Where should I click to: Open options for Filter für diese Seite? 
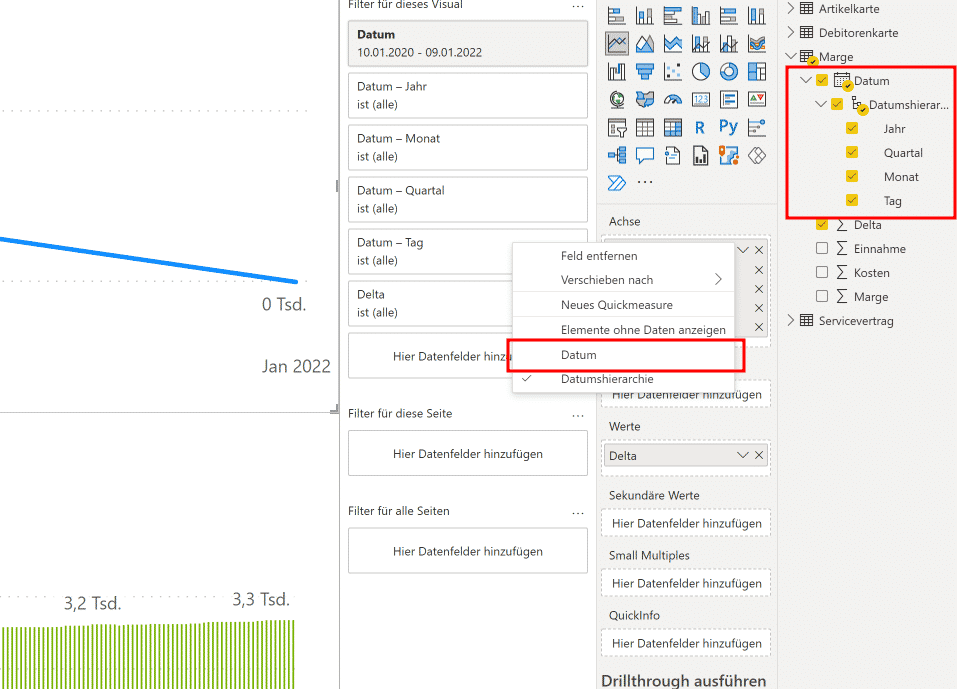coord(577,416)
